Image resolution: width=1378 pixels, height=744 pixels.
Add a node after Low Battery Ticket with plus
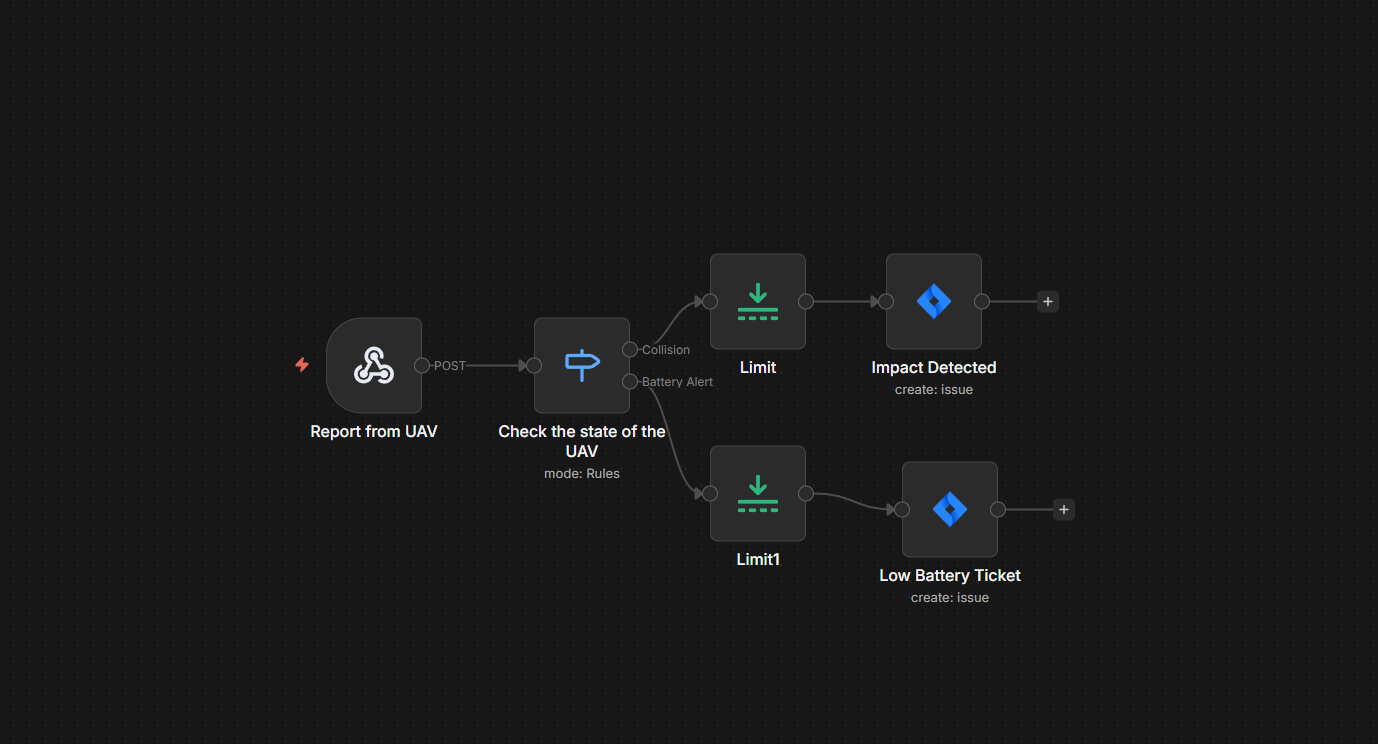coord(1063,509)
